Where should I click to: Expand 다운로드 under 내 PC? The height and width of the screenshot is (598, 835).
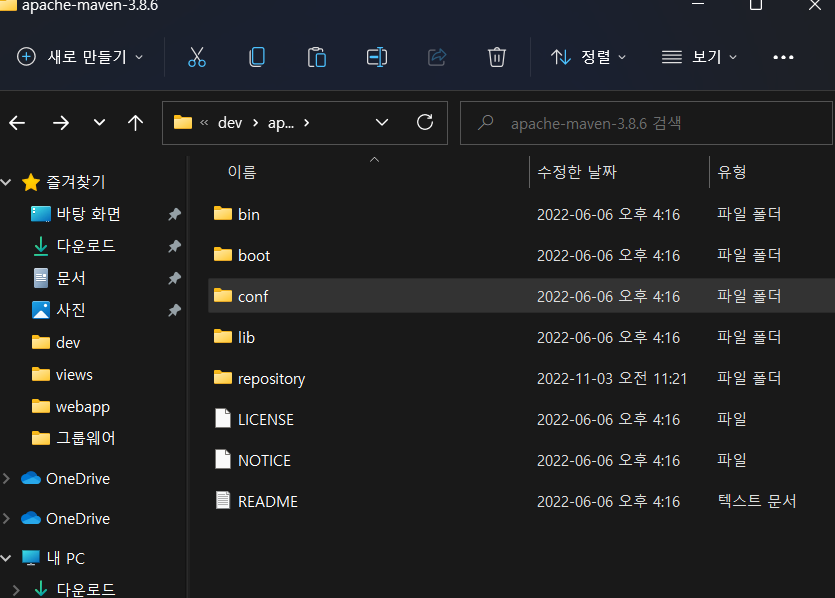point(16,590)
